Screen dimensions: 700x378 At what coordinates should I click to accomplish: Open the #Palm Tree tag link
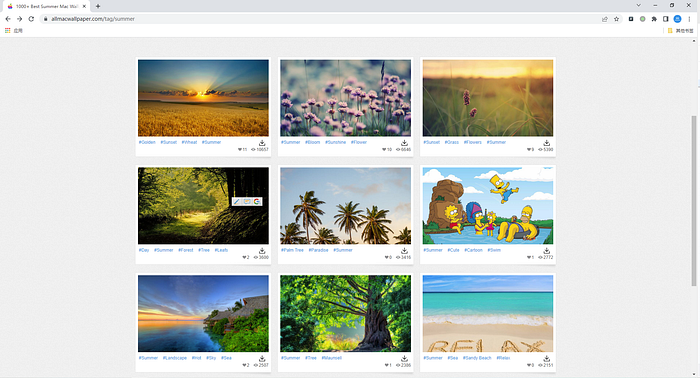point(292,250)
